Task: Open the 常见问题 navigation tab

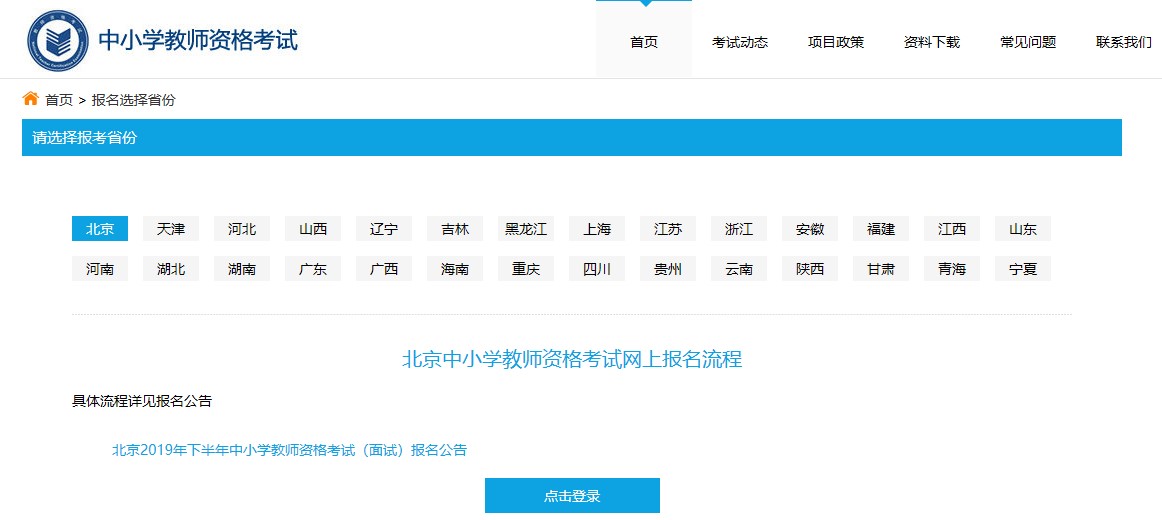Action: pyautogui.click(x=1028, y=42)
